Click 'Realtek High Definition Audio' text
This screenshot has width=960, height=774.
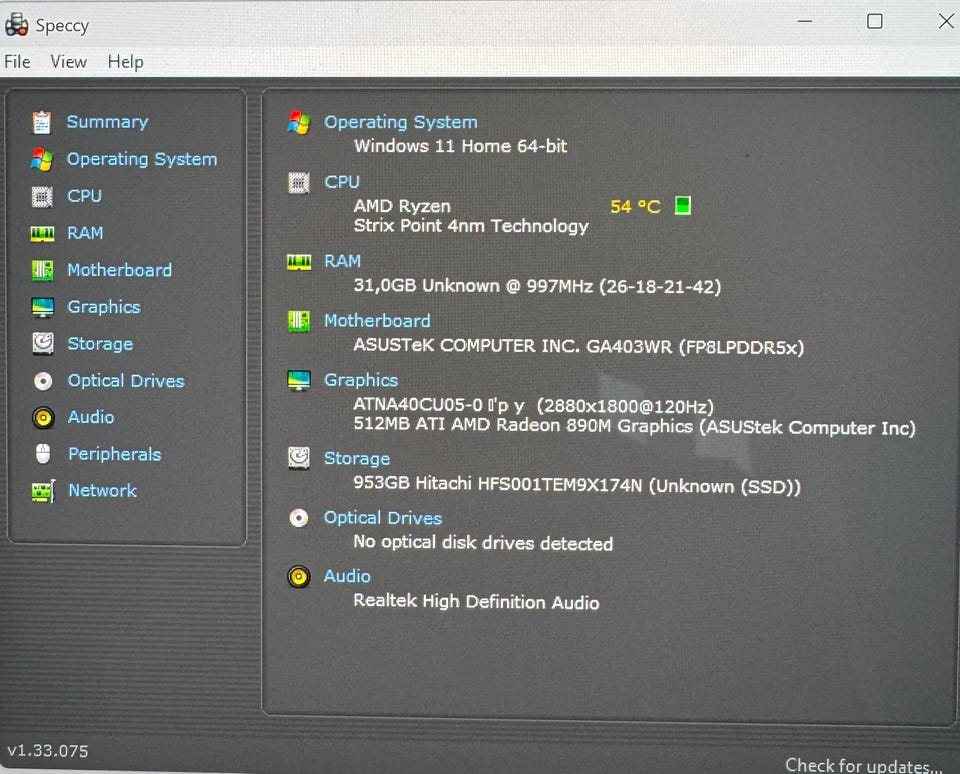[476, 601]
